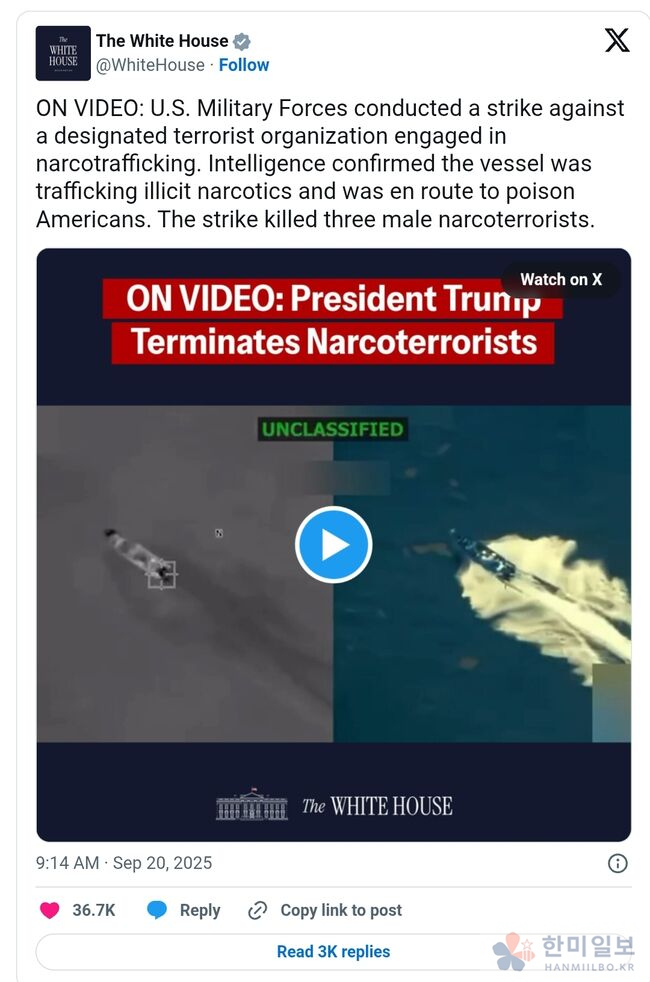This screenshot has height=982, width=650.
Task: Play the embedded video
Action: pyautogui.click(x=334, y=545)
